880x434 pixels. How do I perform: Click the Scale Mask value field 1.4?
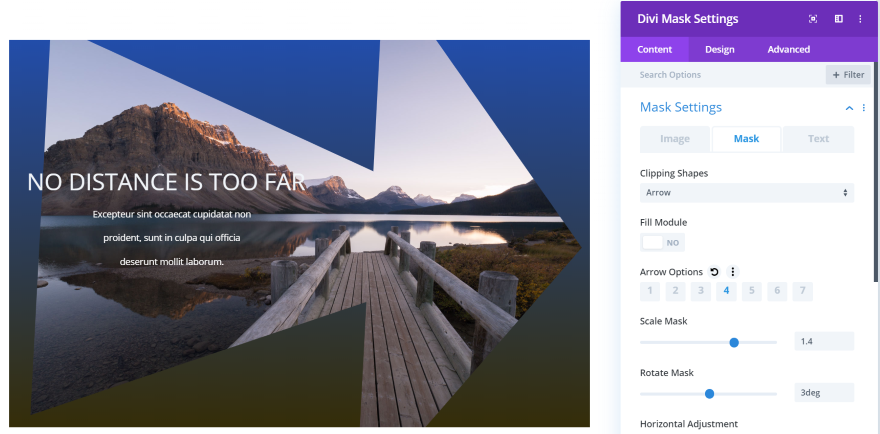point(824,341)
